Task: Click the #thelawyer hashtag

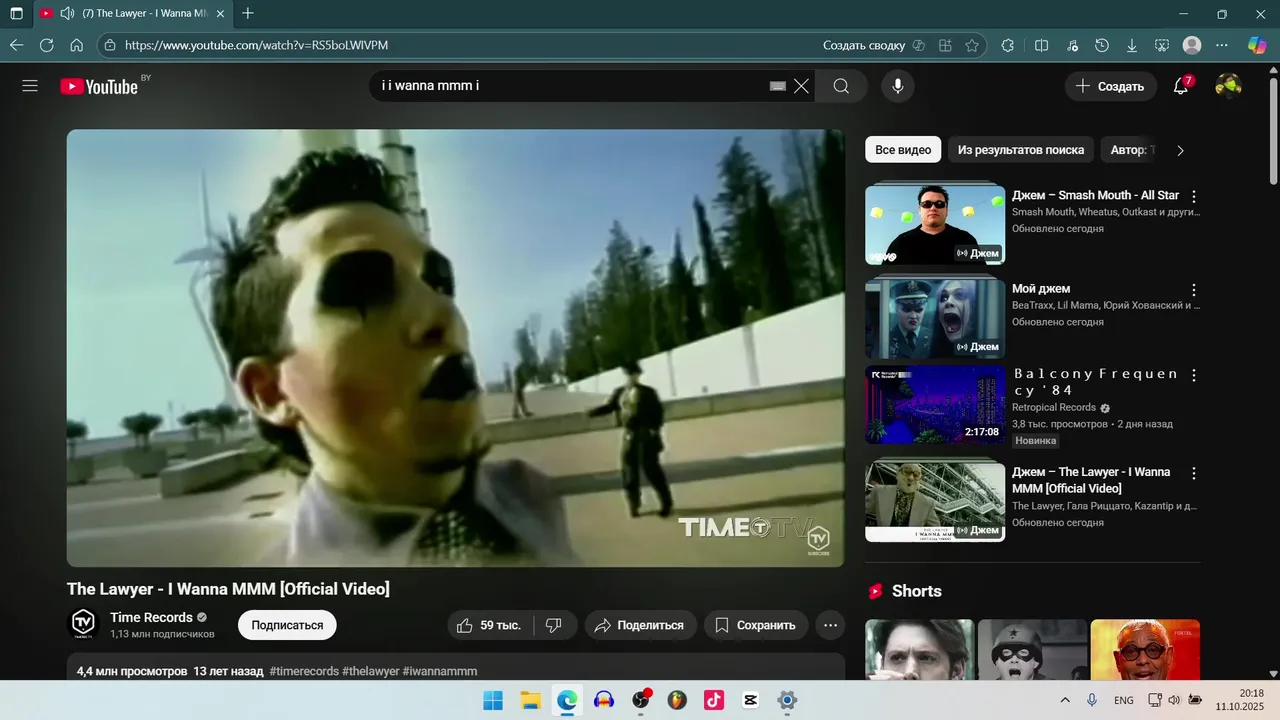Action: [x=370, y=671]
